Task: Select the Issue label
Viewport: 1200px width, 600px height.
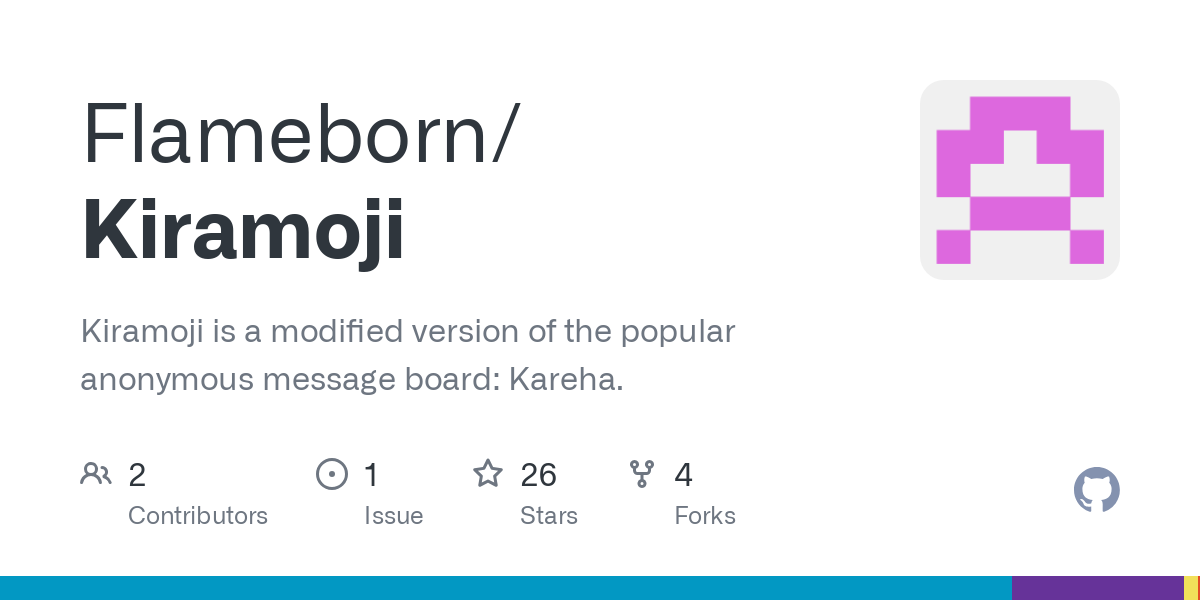Action: point(393,516)
